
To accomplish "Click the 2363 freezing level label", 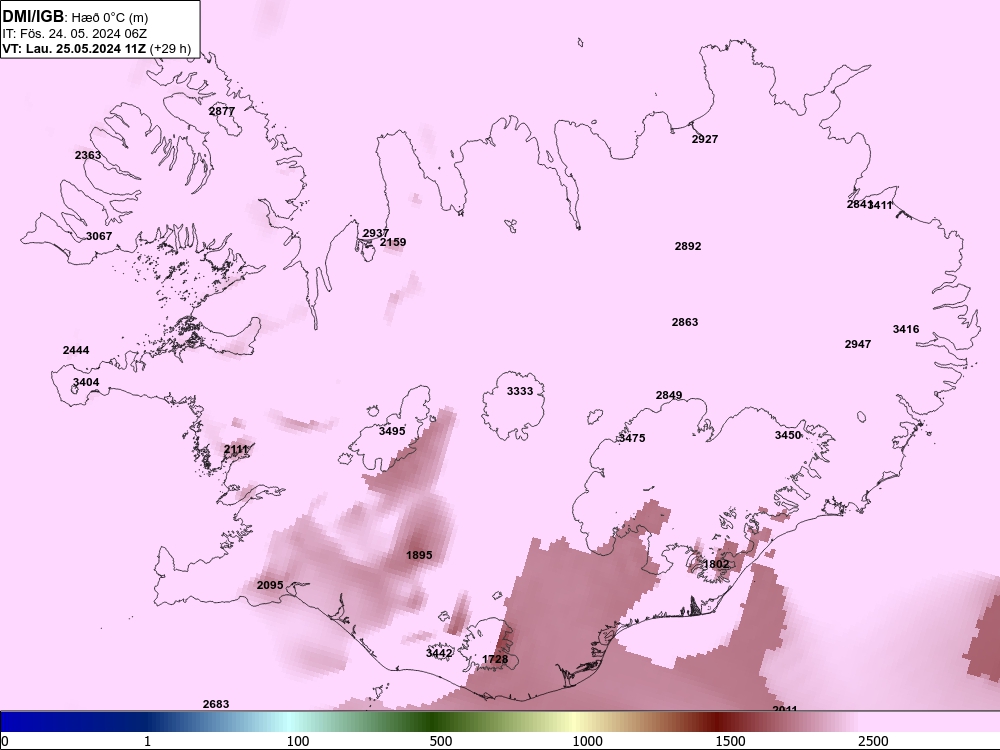I will click(x=88, y=155).
